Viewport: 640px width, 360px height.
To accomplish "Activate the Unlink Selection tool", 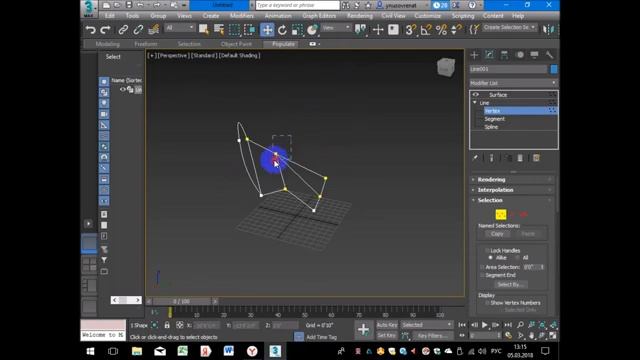I will 138,30.
